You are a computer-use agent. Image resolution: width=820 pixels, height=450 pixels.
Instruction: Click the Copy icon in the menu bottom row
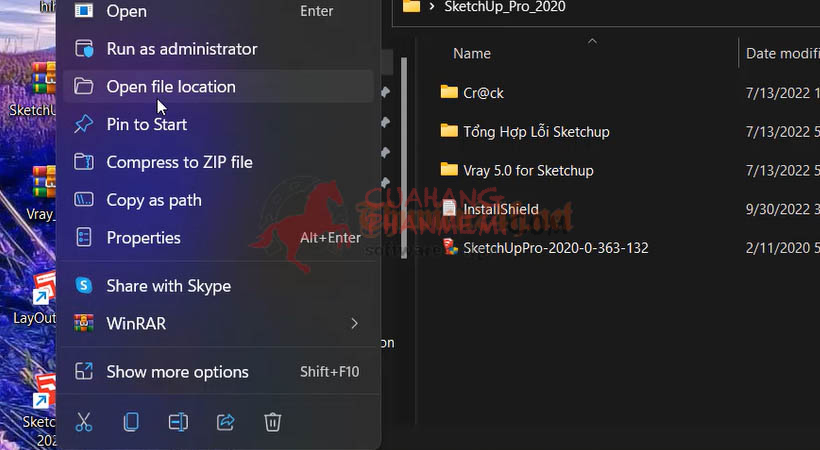point(131,422)
